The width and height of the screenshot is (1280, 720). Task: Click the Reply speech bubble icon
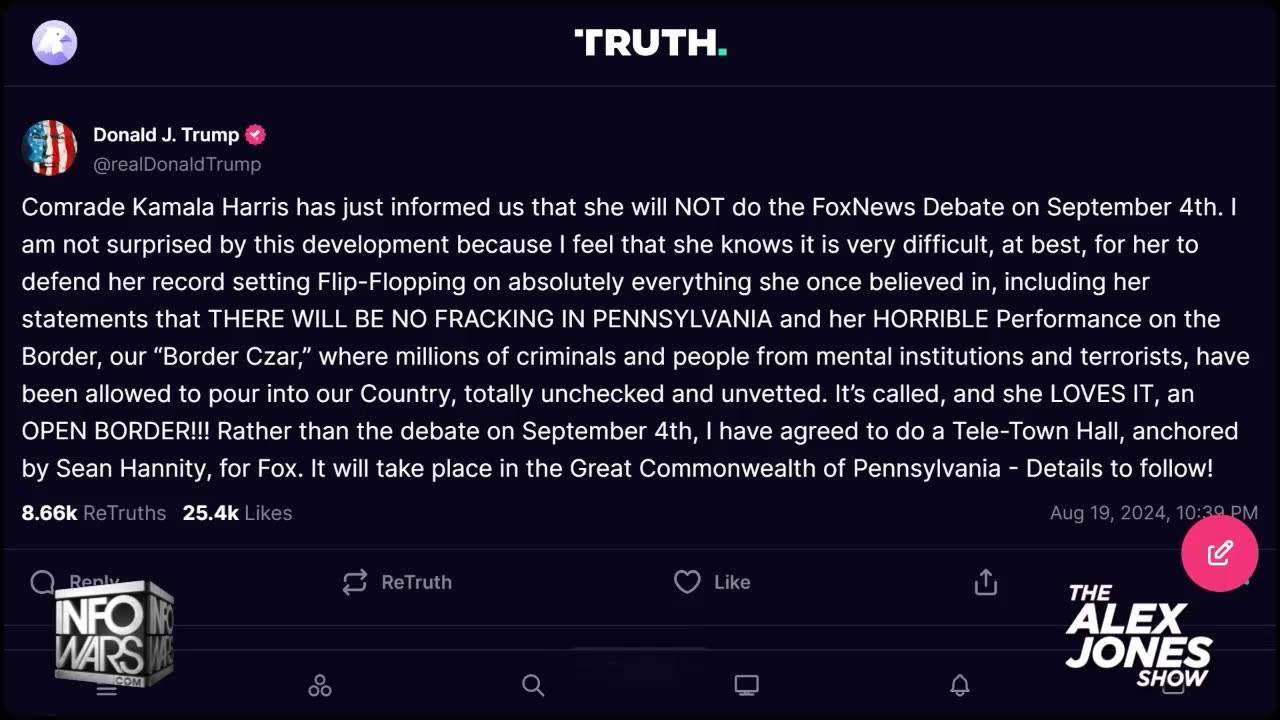pyautogui.click(x=43, y=582)
